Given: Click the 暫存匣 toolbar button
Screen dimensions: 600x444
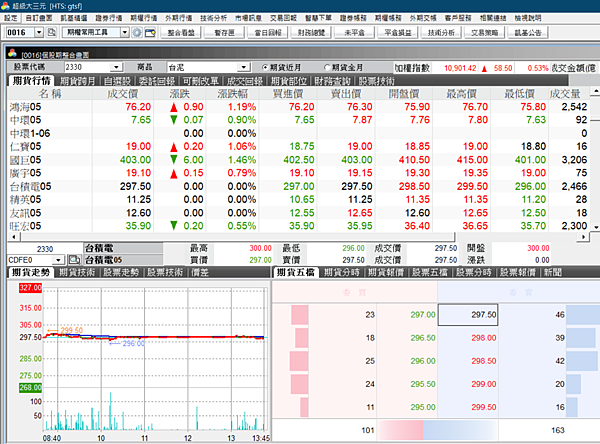Looking at the screenshot, I should click(x=224, y=33).
